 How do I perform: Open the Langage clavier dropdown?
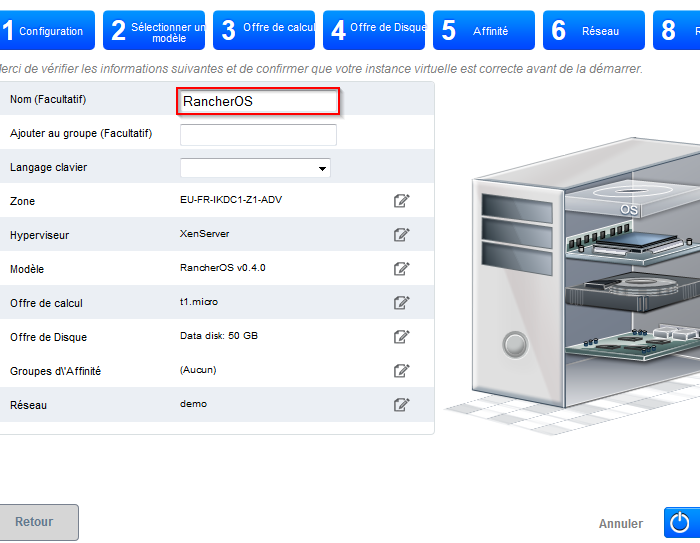click(x=255, y=168)
